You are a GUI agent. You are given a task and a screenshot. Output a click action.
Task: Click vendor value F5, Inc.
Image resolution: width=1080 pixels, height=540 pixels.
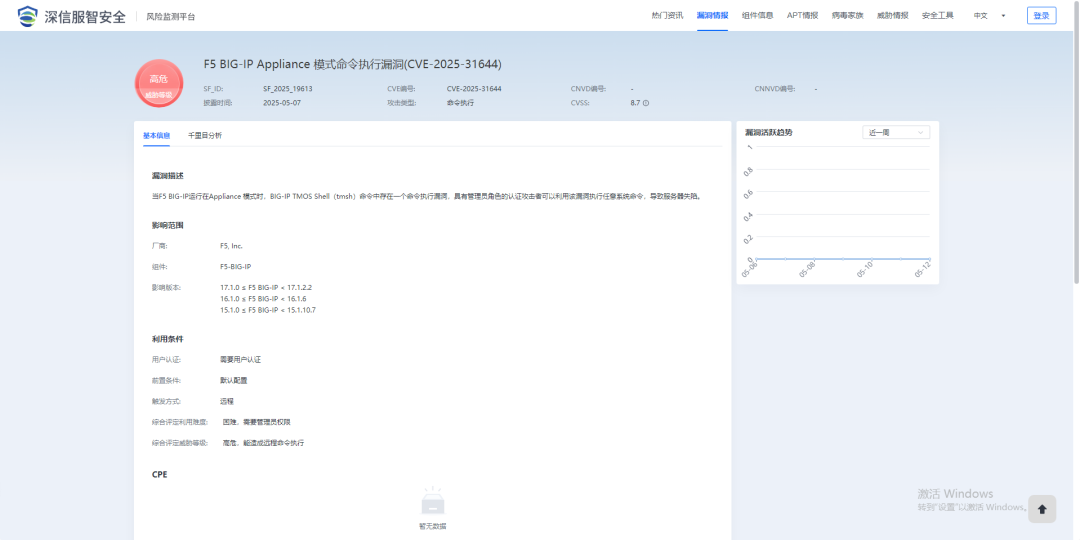coord(231,246)
